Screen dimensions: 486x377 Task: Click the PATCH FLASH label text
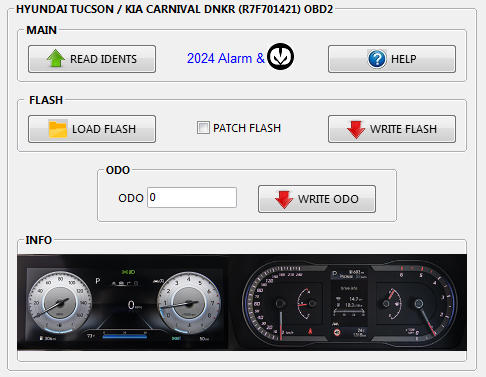(x=247, y=128)
